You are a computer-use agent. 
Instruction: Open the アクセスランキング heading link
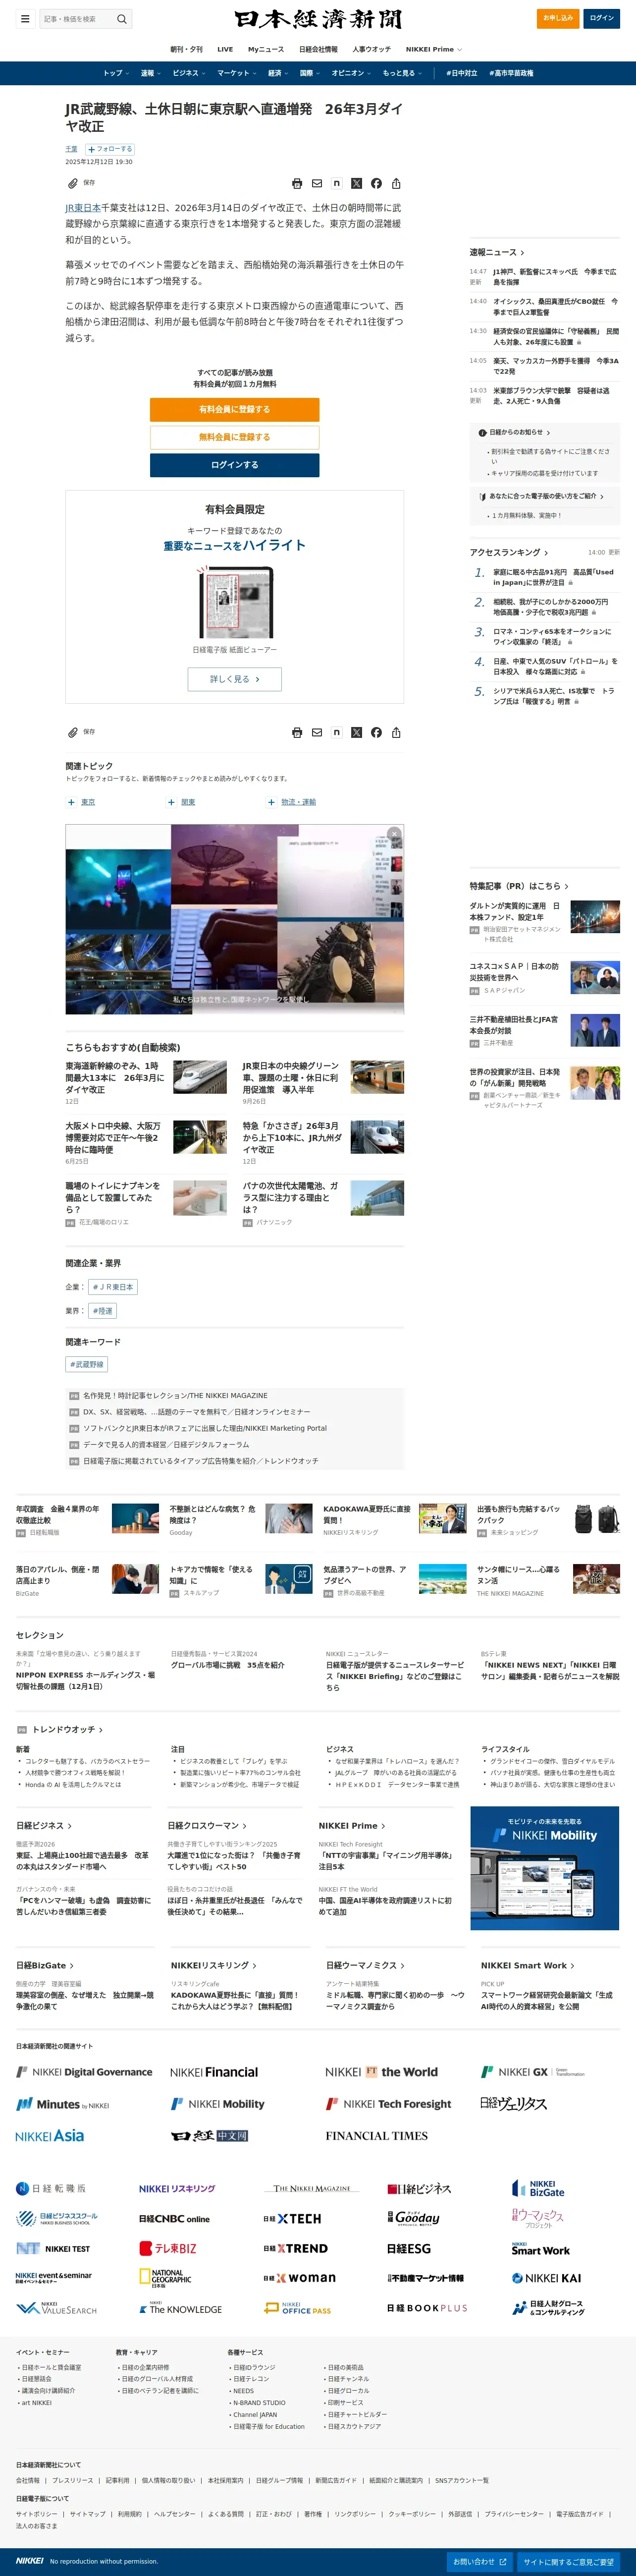(509, 552)
